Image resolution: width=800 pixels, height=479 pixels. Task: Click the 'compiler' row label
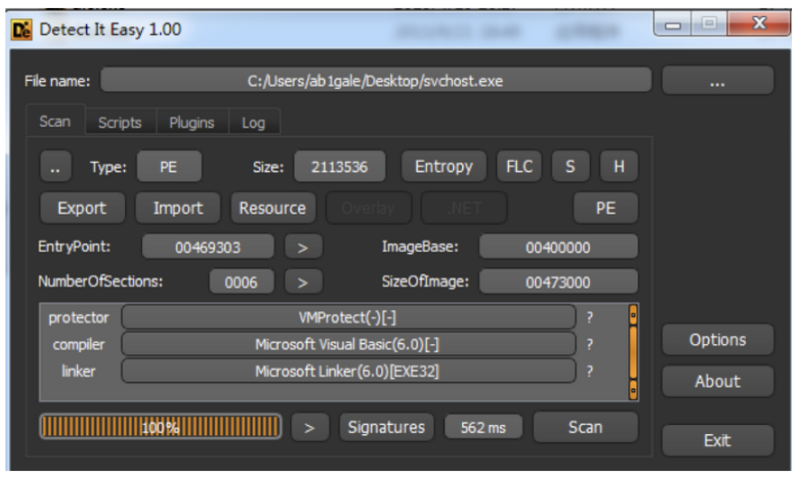[79, 344]
